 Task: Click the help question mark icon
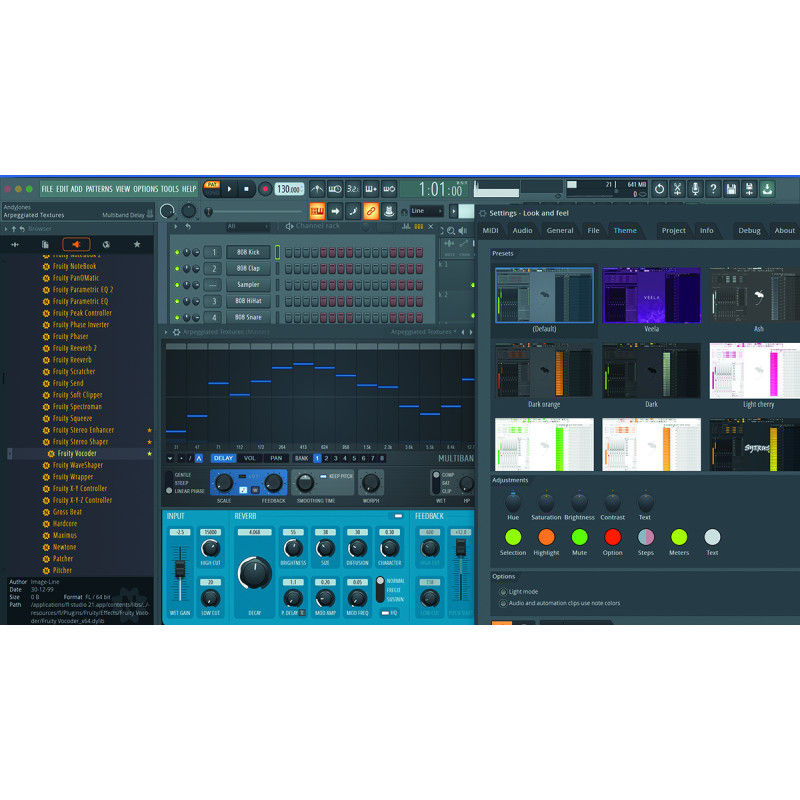tap(713, 189)
